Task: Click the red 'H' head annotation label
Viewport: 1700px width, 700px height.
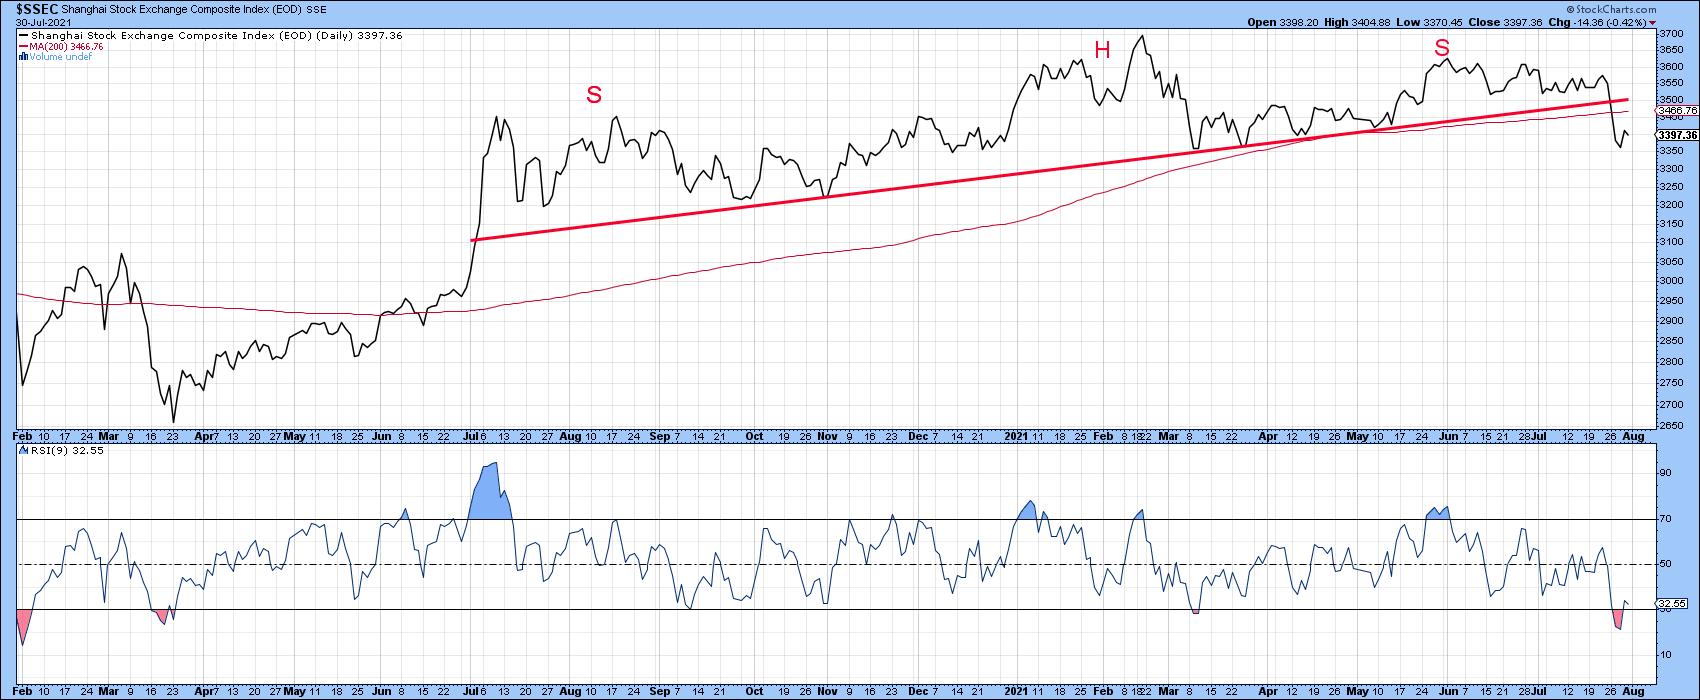Action: pyautogui.click(x=1102, y=51)
